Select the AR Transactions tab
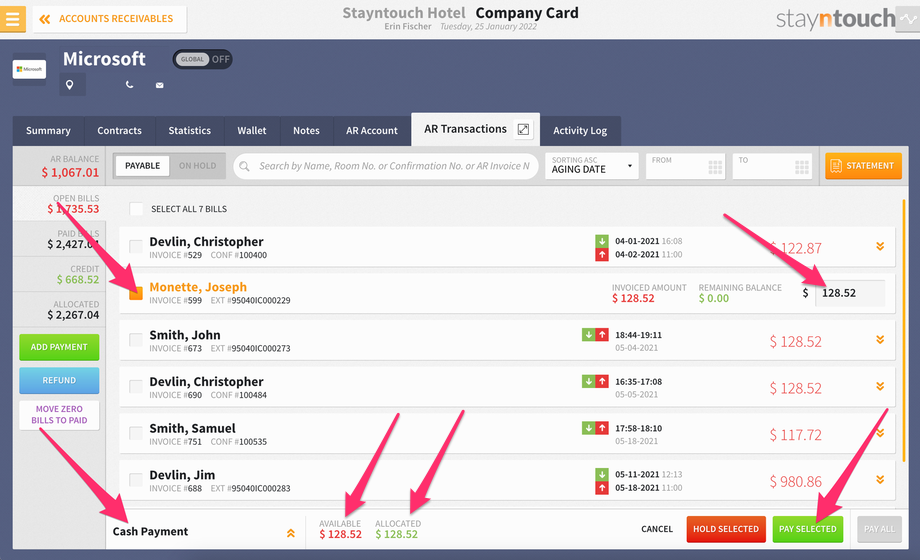Screen dimensions: 920x560 [465, 129]
